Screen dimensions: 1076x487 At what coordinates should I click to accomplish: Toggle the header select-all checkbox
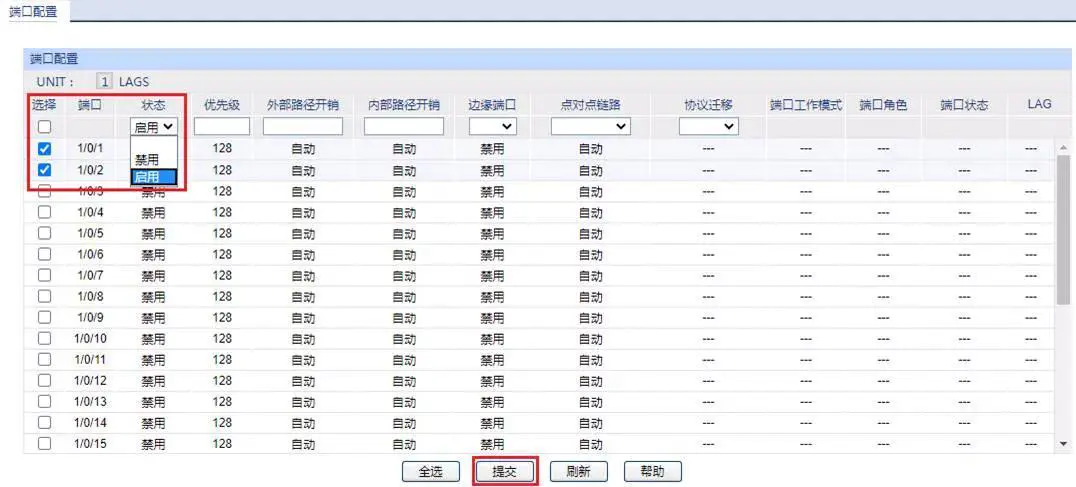pyautogui.click(x=44, y=127)
